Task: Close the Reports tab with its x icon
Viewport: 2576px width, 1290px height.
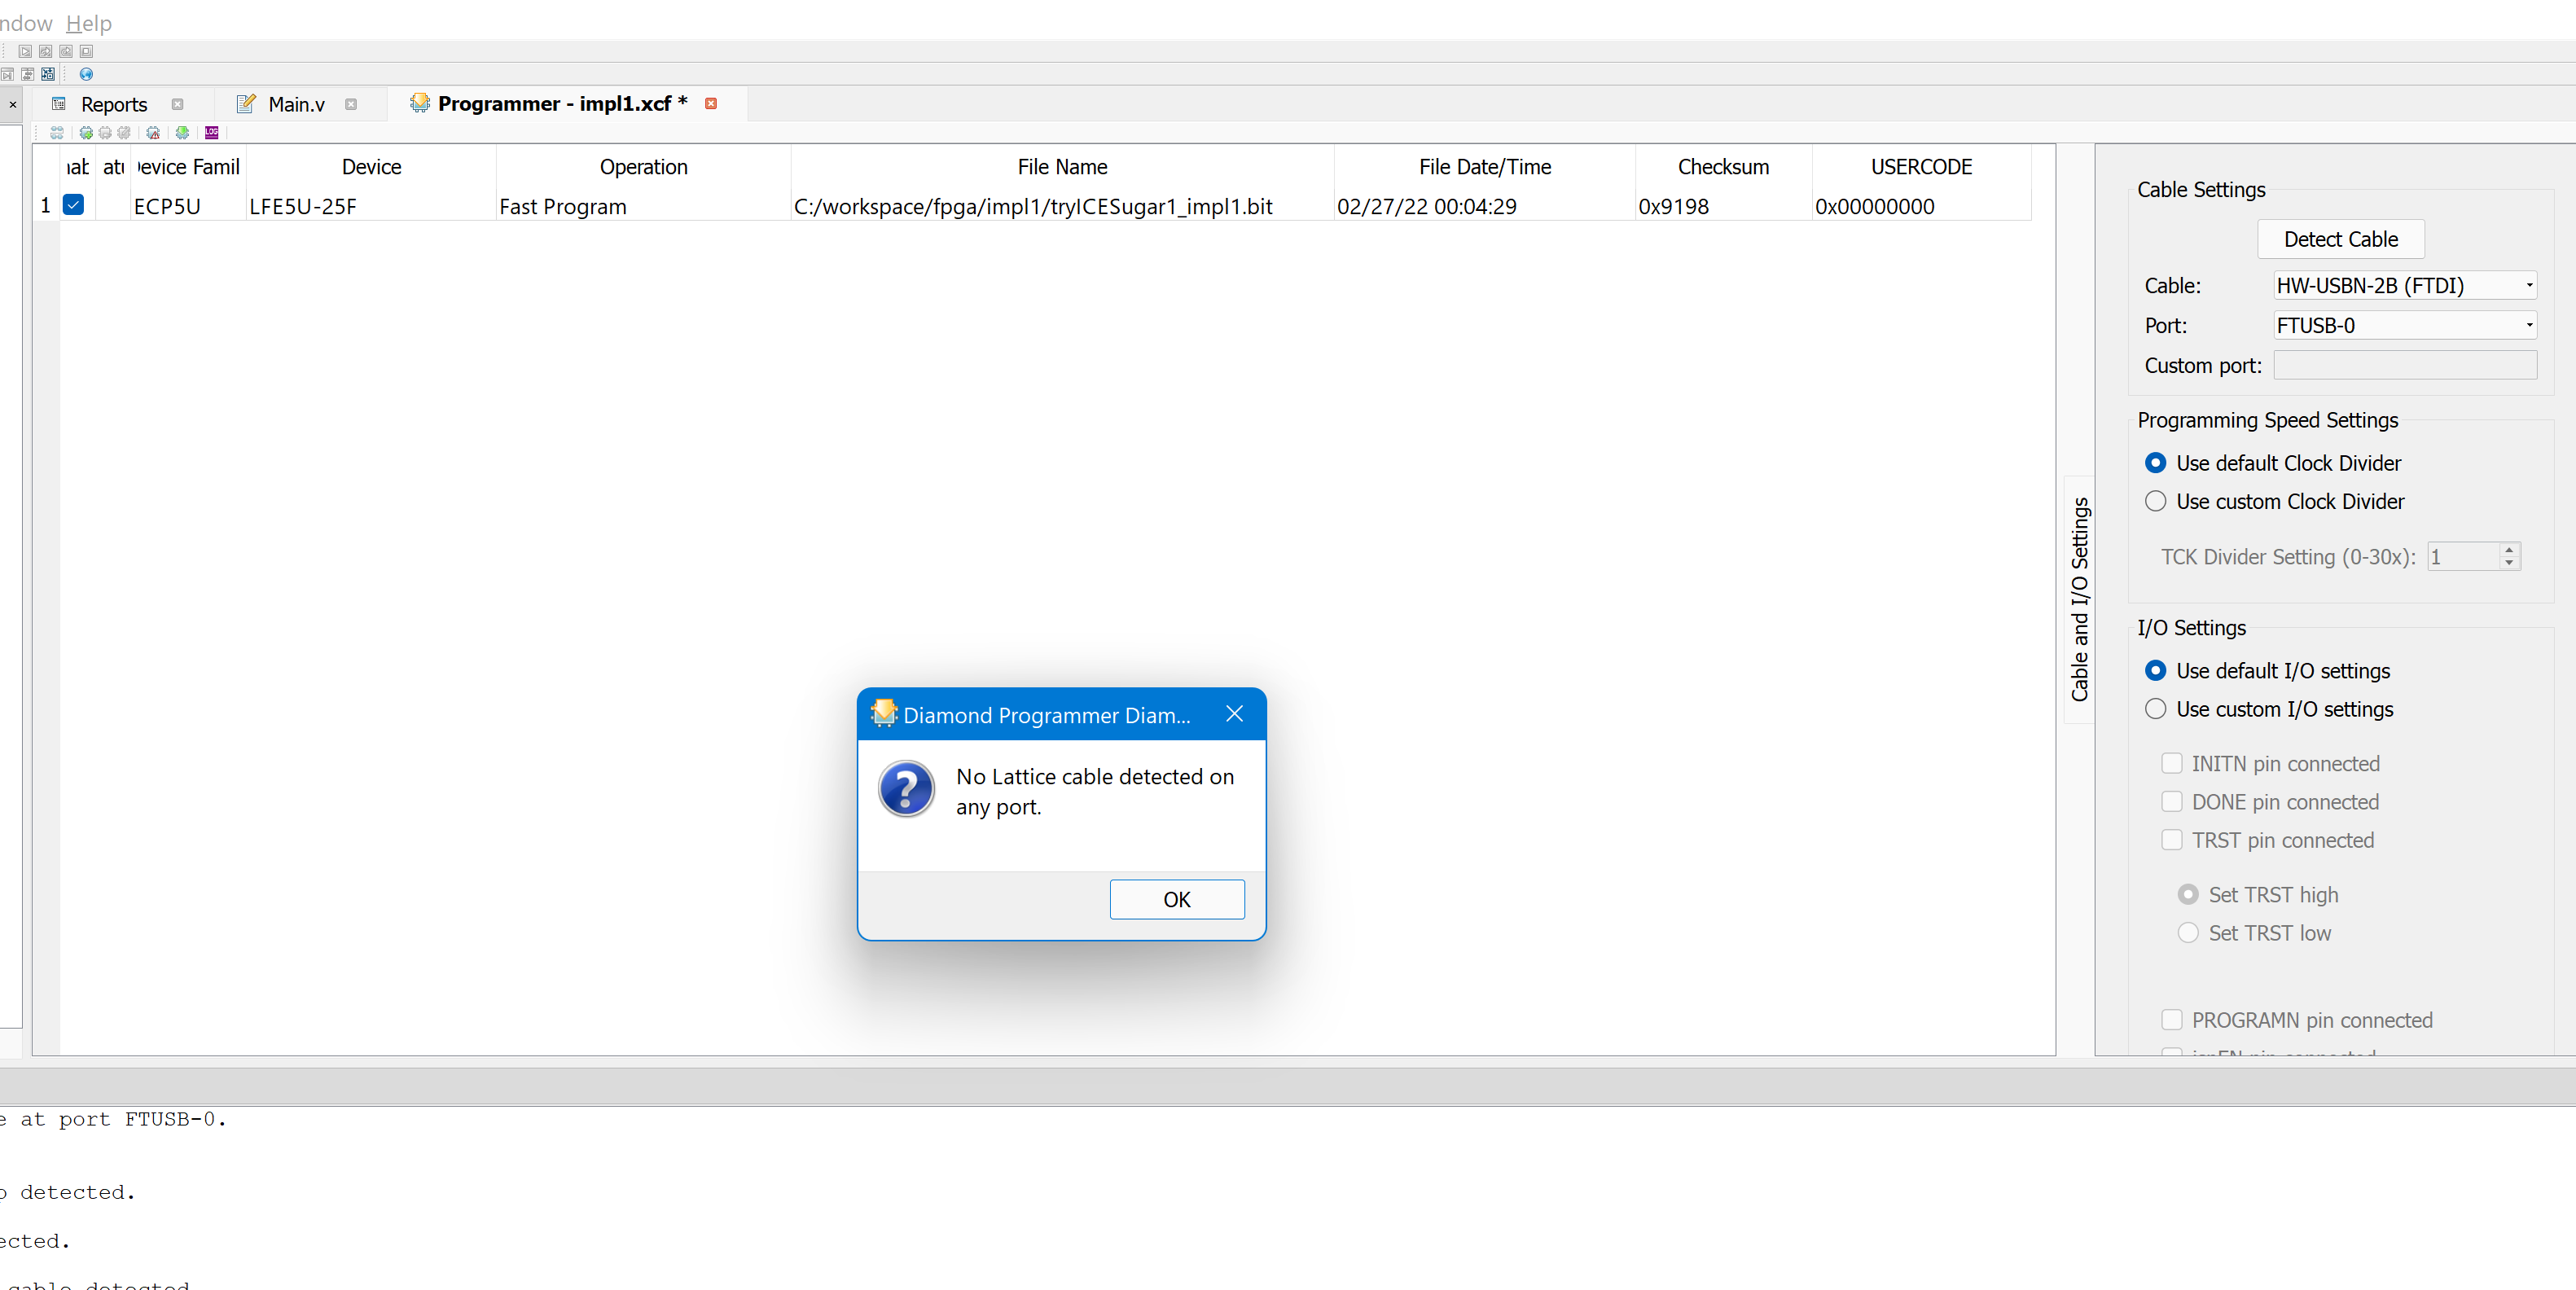Action: pos(178,104)
